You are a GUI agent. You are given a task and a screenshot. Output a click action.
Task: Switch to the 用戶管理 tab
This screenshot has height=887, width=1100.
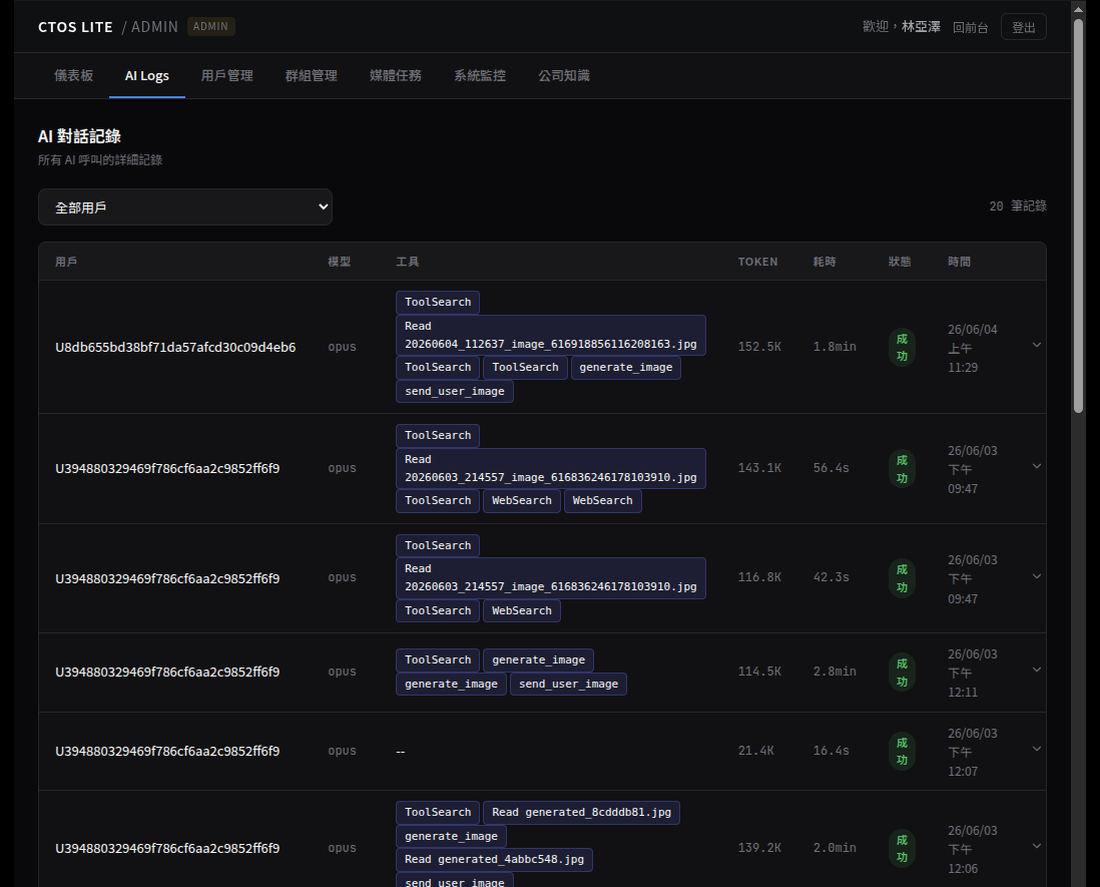pyautogui.click(x=227, y=76)
